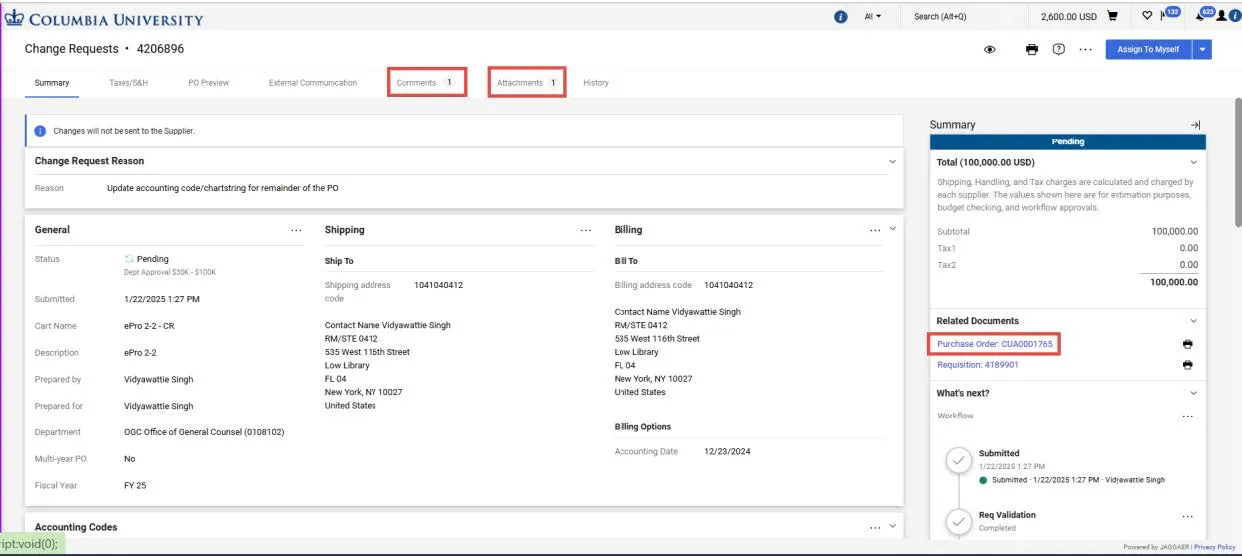This screenshot has width=1242, height=556.
Task: Switch to the Taxes/S&H tab
Action: click(x=129, y=83)
